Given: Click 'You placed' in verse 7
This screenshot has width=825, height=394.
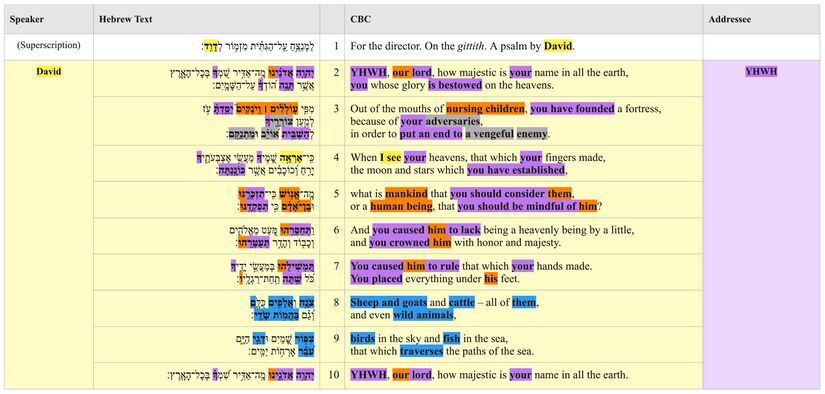Looking at the screenshot, I should point(376,279).
